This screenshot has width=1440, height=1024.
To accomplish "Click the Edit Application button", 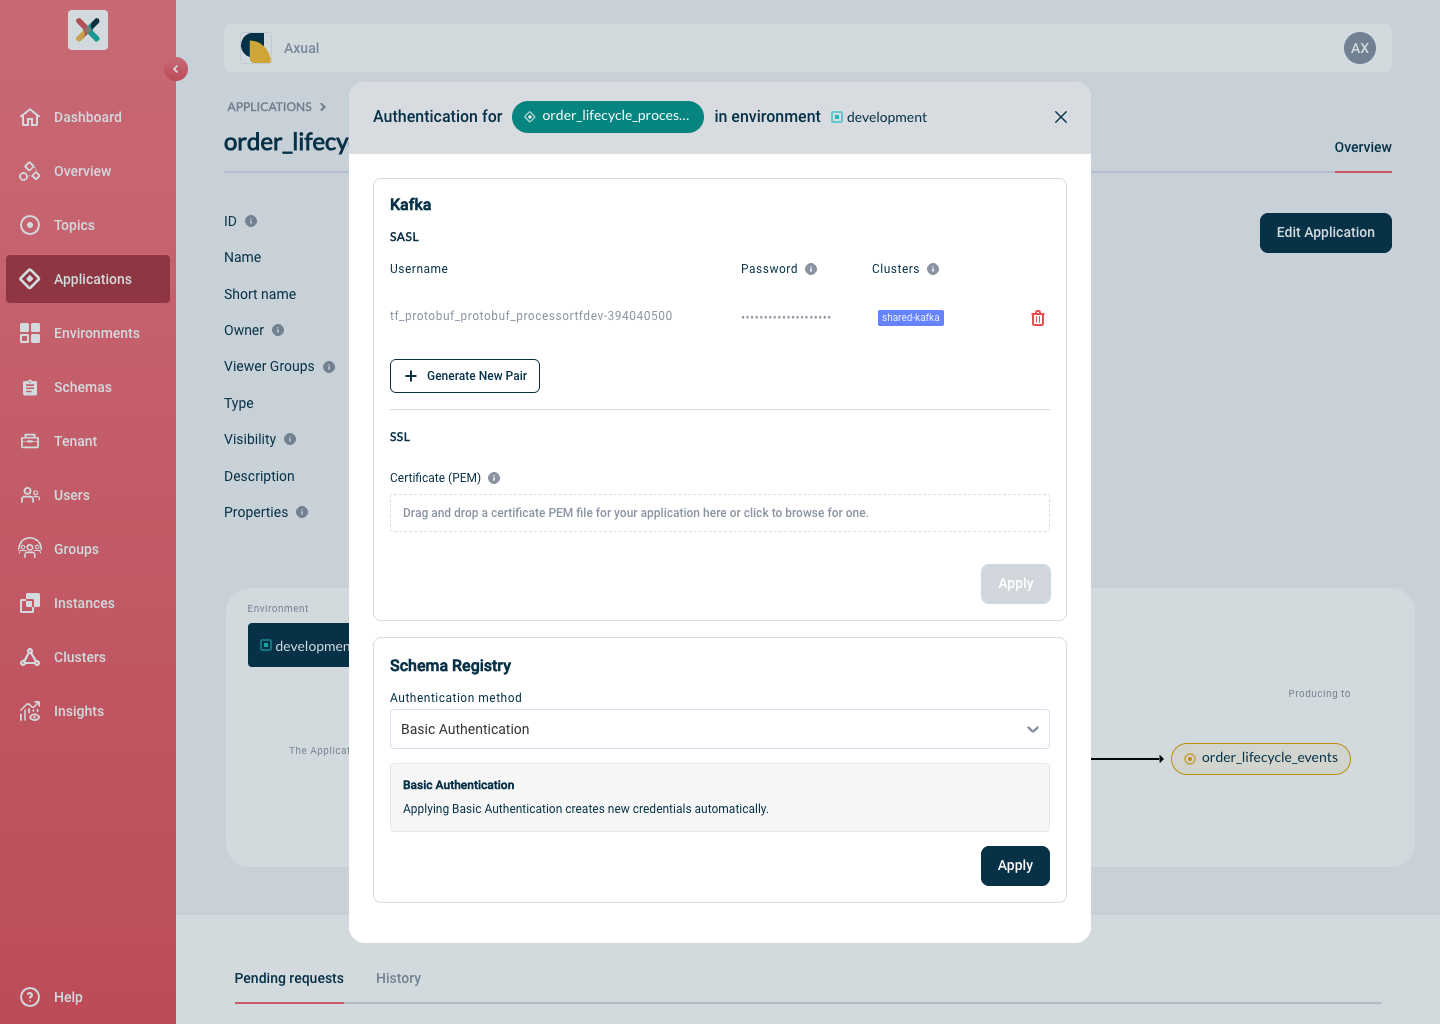I will click(1326, 233).
